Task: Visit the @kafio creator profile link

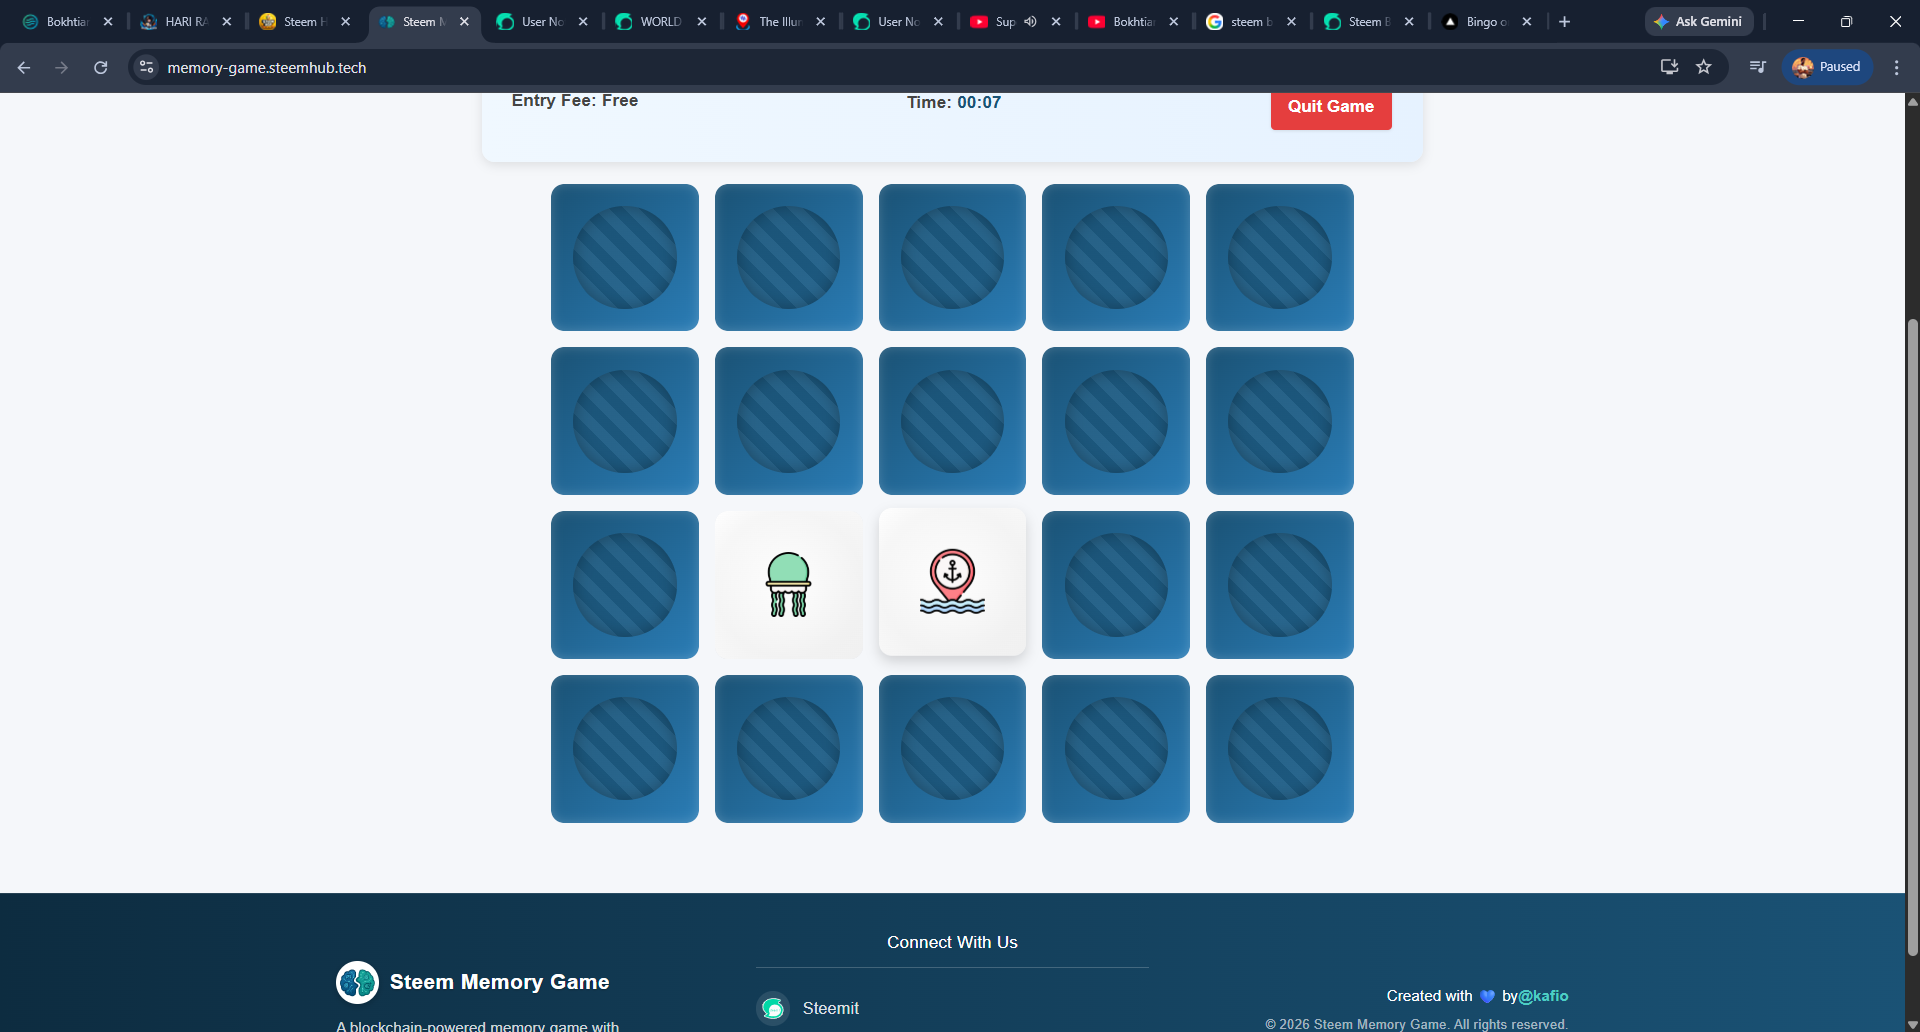Action: click(1543, 996)
